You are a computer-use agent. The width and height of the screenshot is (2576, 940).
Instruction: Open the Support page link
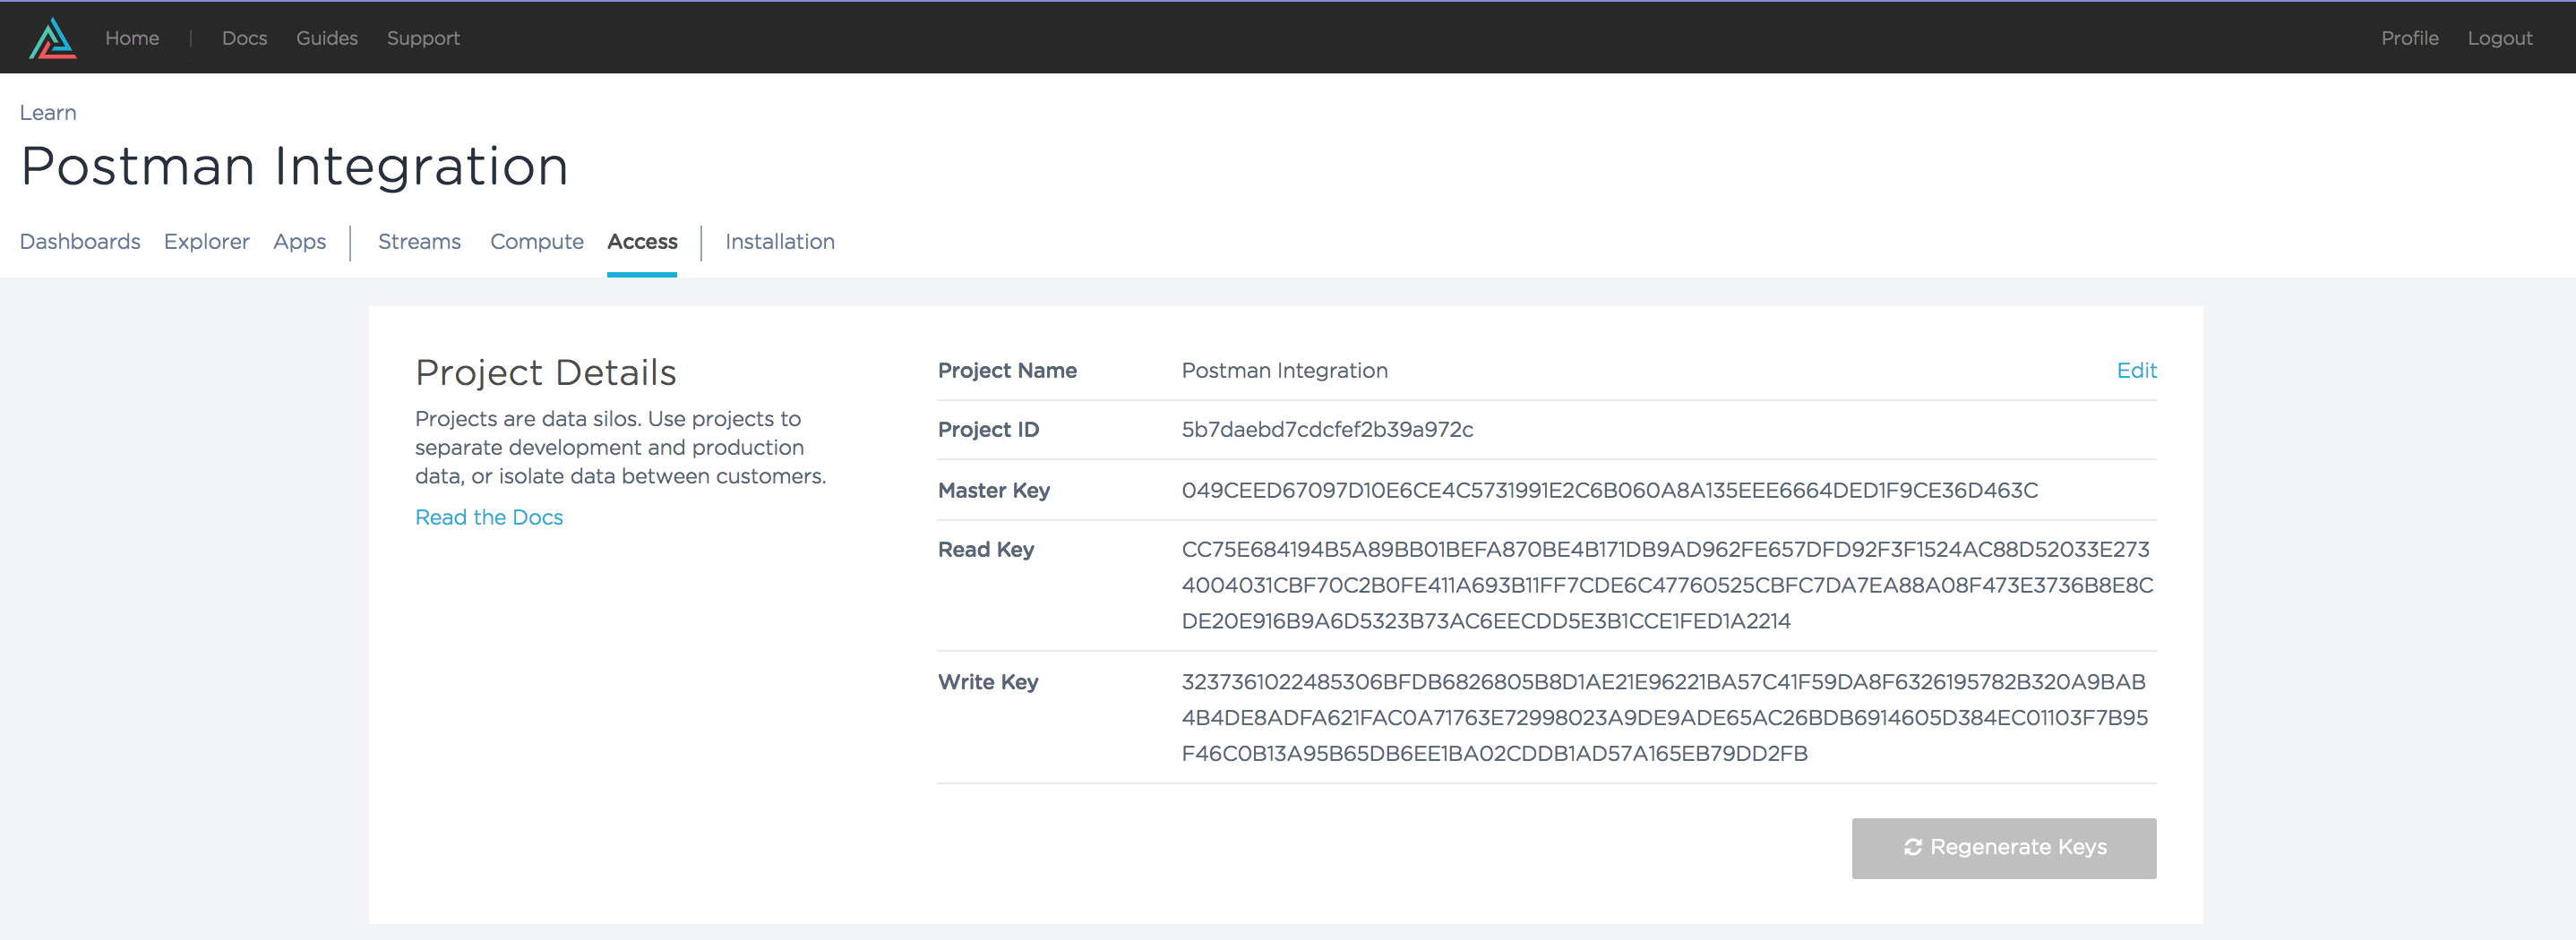(423, 38)
